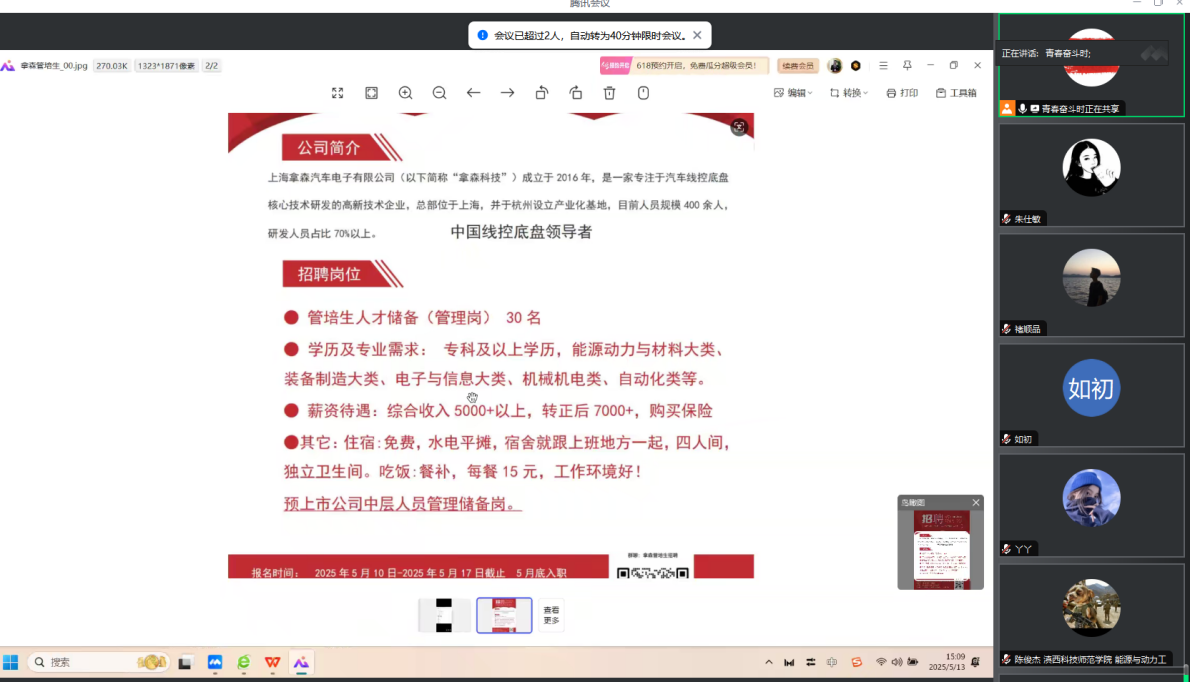This screenshot has width=1190, height=682.
Task: Select the first black-and-white thumbnail in filmstrip
Action: 444,615
